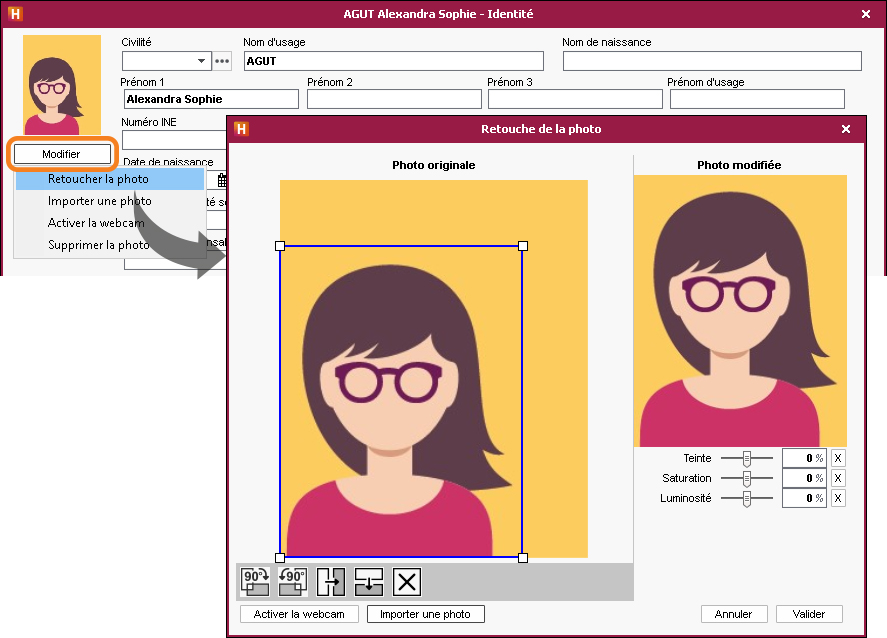The height and width of the screenshot is (638, 887).
Task: Click the Teinte percentage field
Action: click(x=804, y=458)
